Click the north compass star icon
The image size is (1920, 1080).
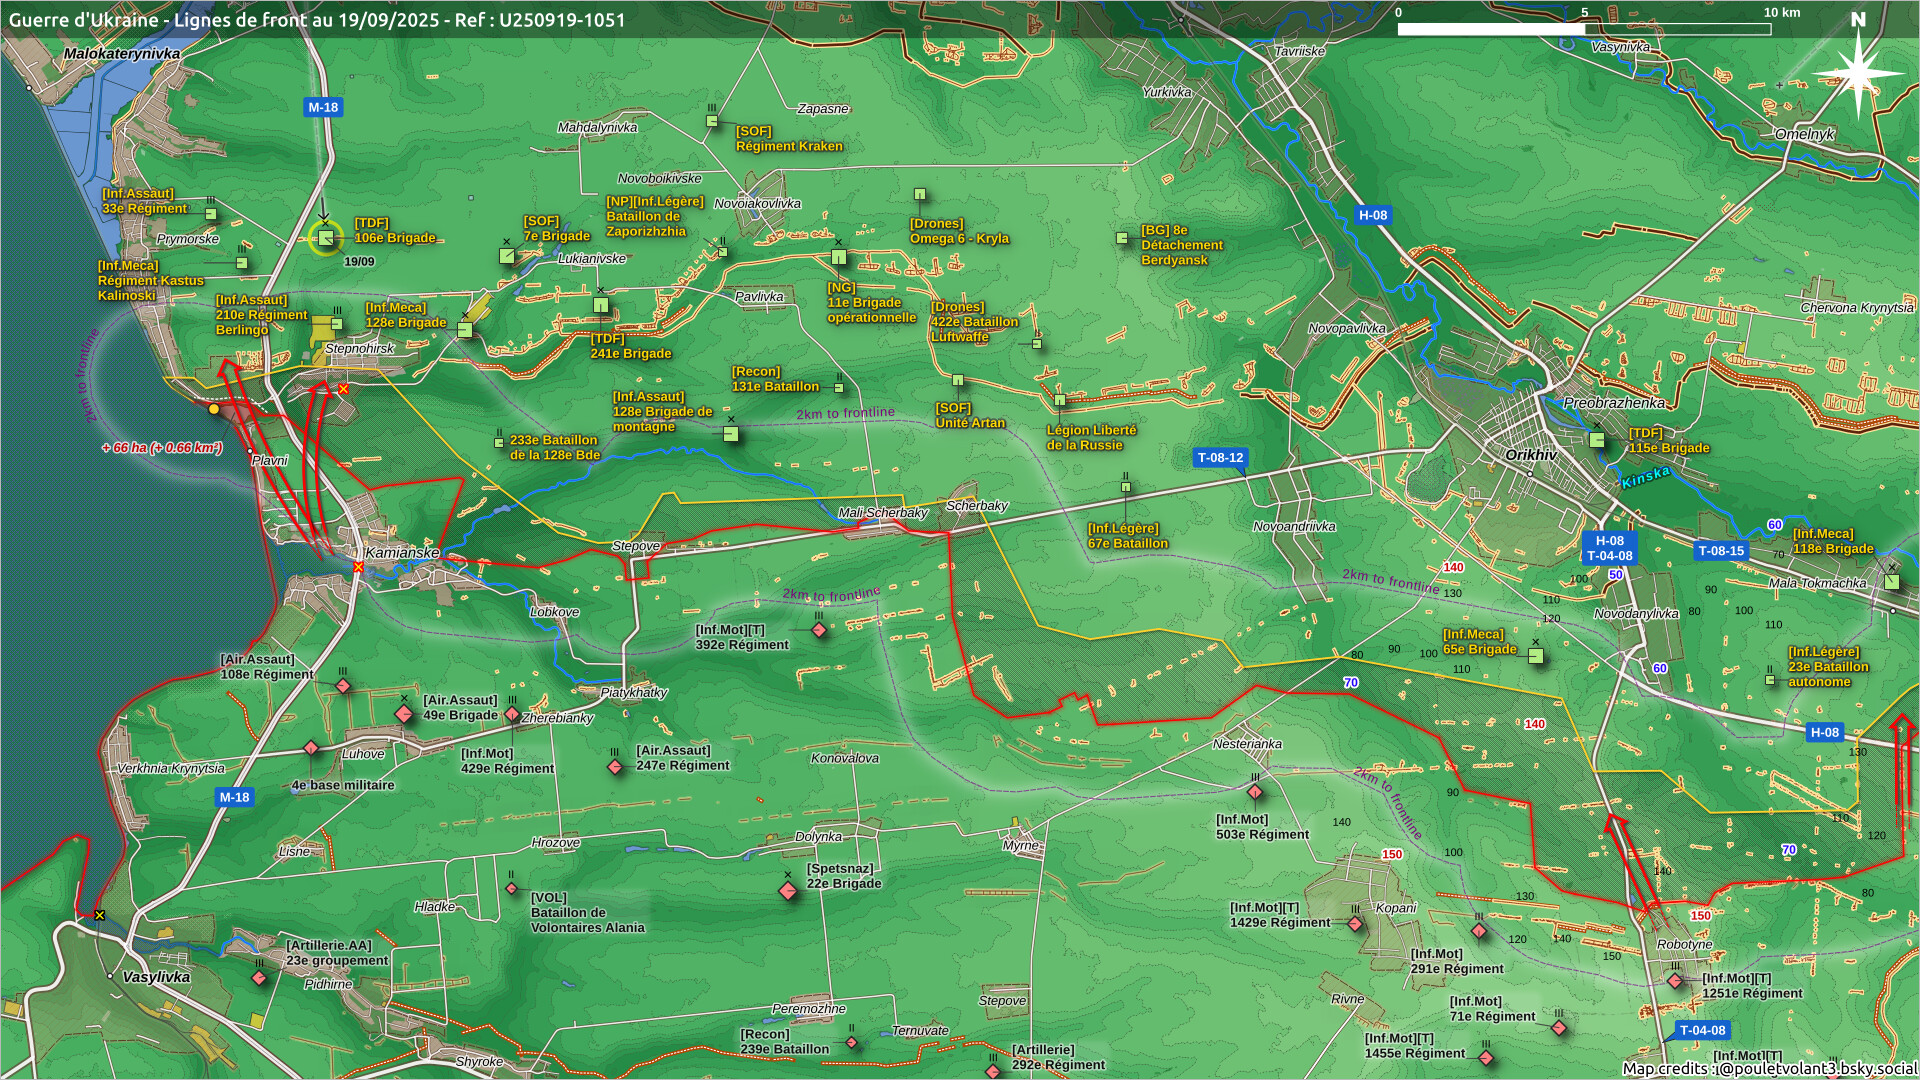(1857, 72)
